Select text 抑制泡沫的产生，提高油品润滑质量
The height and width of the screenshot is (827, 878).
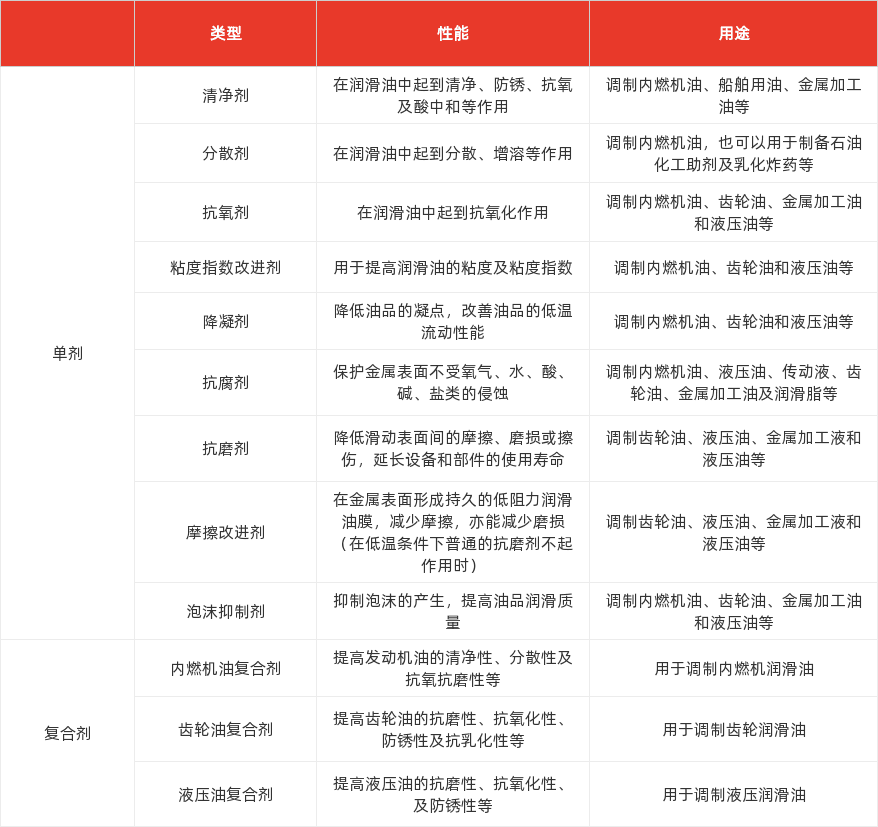point(453,611)
